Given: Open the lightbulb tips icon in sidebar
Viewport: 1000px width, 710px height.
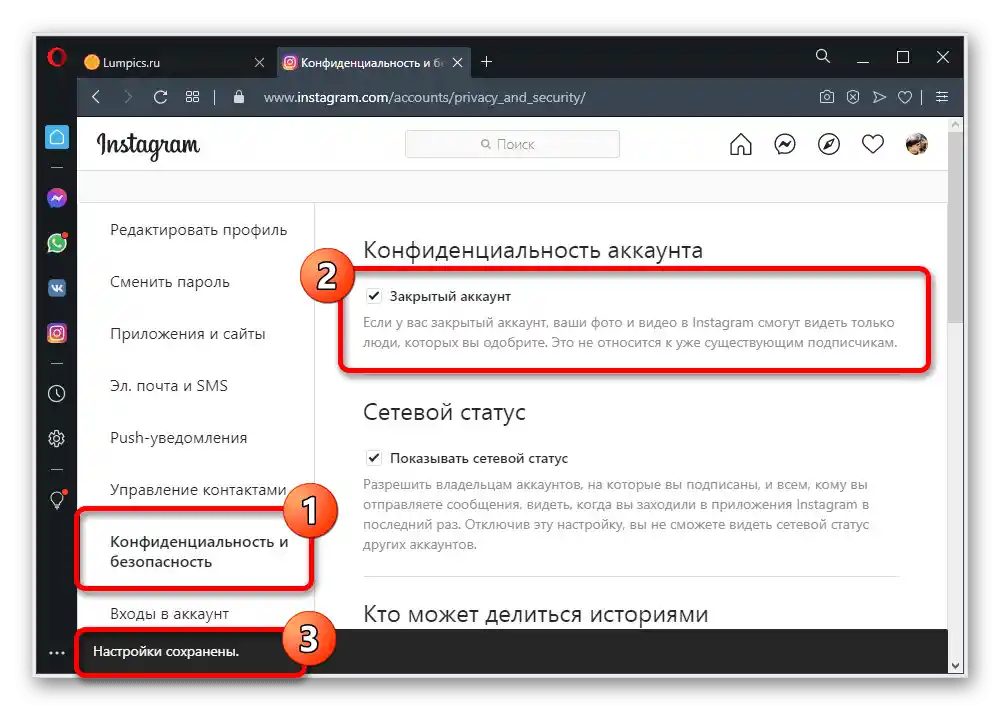Looking at the screenshot, I should (57, 499).
